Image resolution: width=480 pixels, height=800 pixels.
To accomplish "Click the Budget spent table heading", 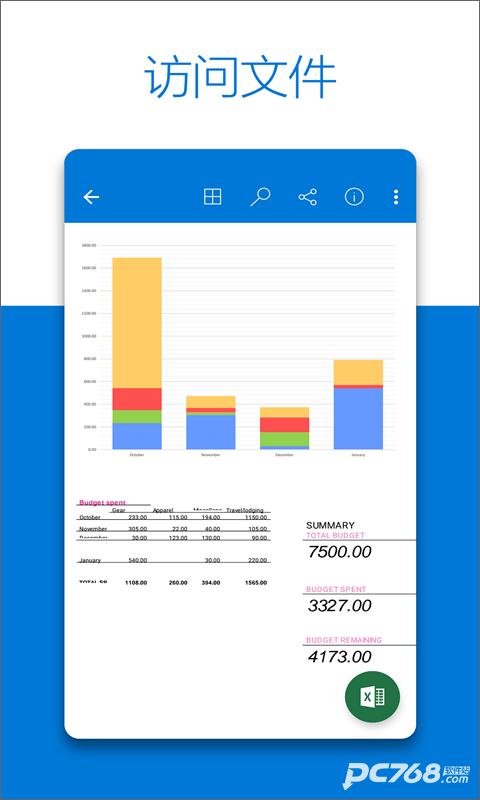I will tap(103, 503).
